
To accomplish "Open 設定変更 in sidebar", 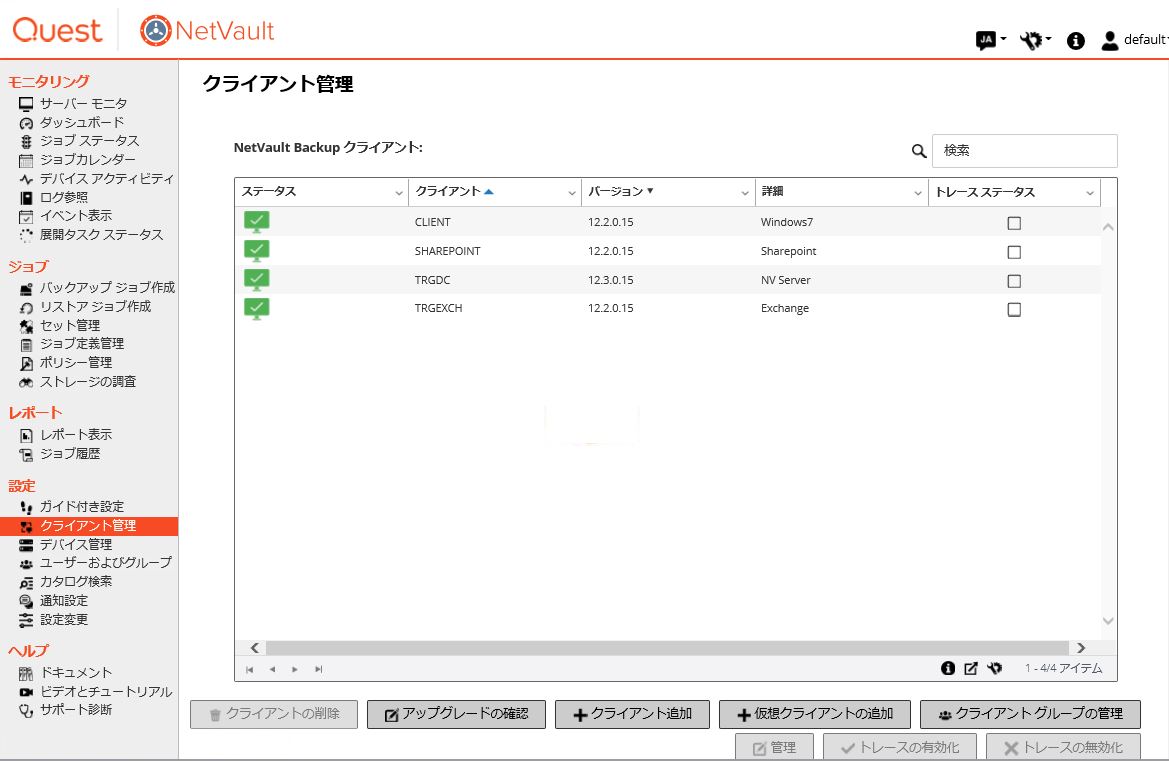I will pyautogui.click(x=64, y=619).
